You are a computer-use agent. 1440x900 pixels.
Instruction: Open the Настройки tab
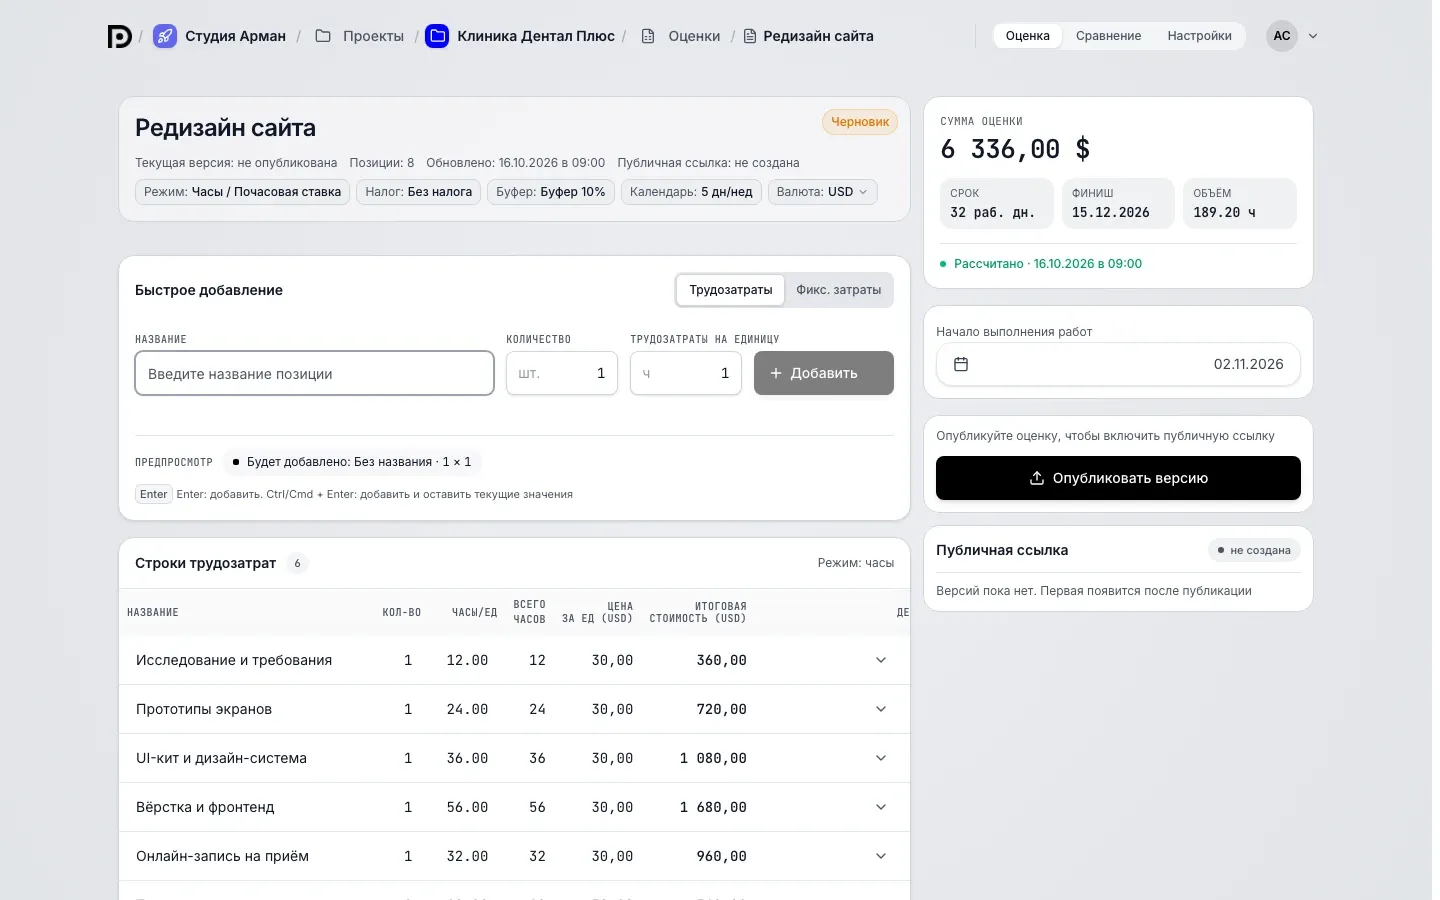point(1199,36)
